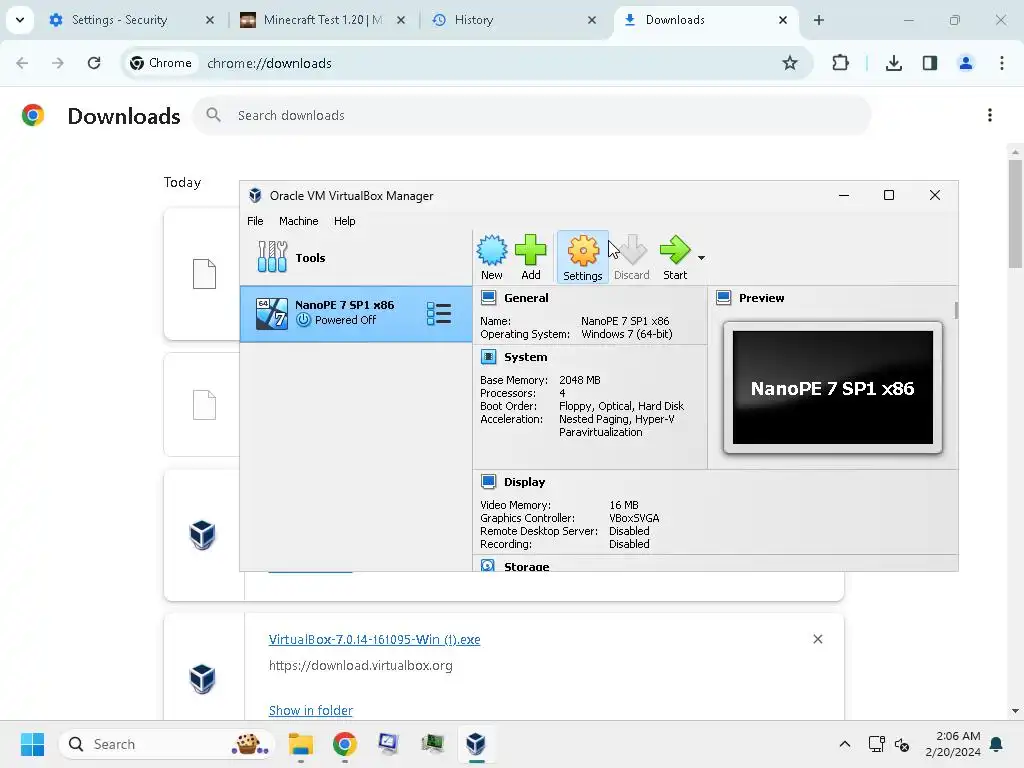Open Downloads page more actions menu
1024x768 pixels.
click(990, 116)
